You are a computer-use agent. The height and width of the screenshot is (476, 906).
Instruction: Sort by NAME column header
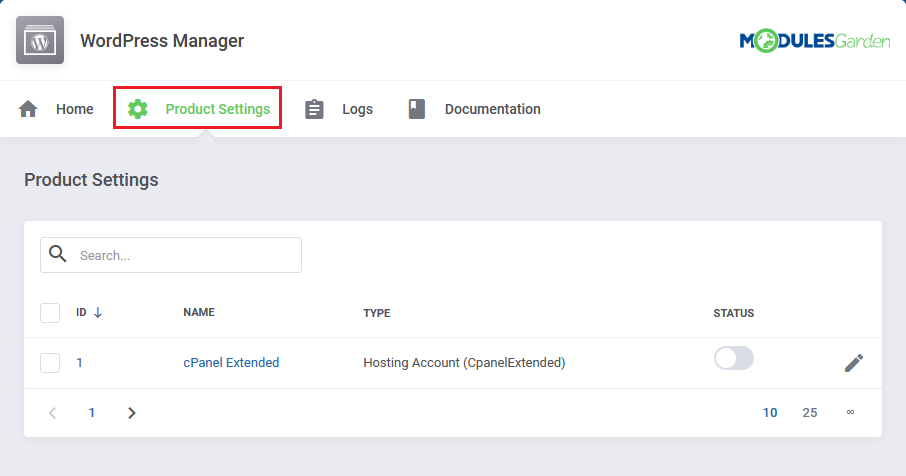[x=199, y=312]
